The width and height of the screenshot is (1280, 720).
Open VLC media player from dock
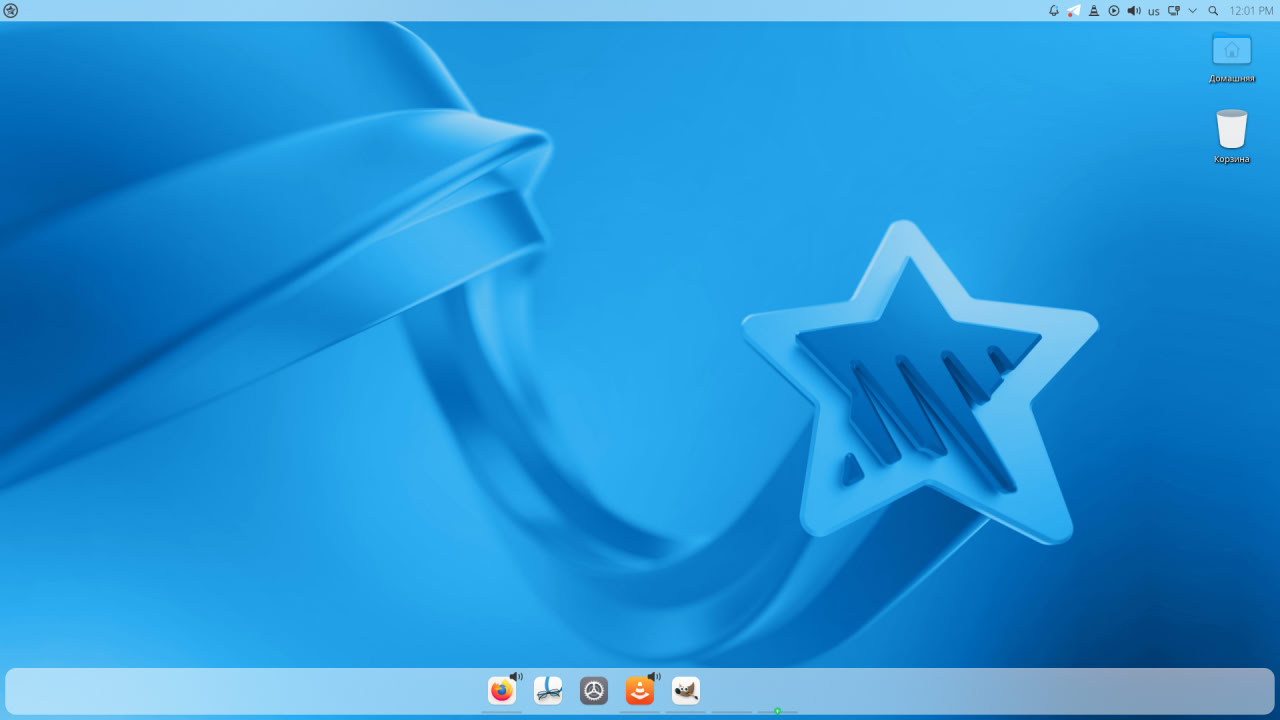640,691
